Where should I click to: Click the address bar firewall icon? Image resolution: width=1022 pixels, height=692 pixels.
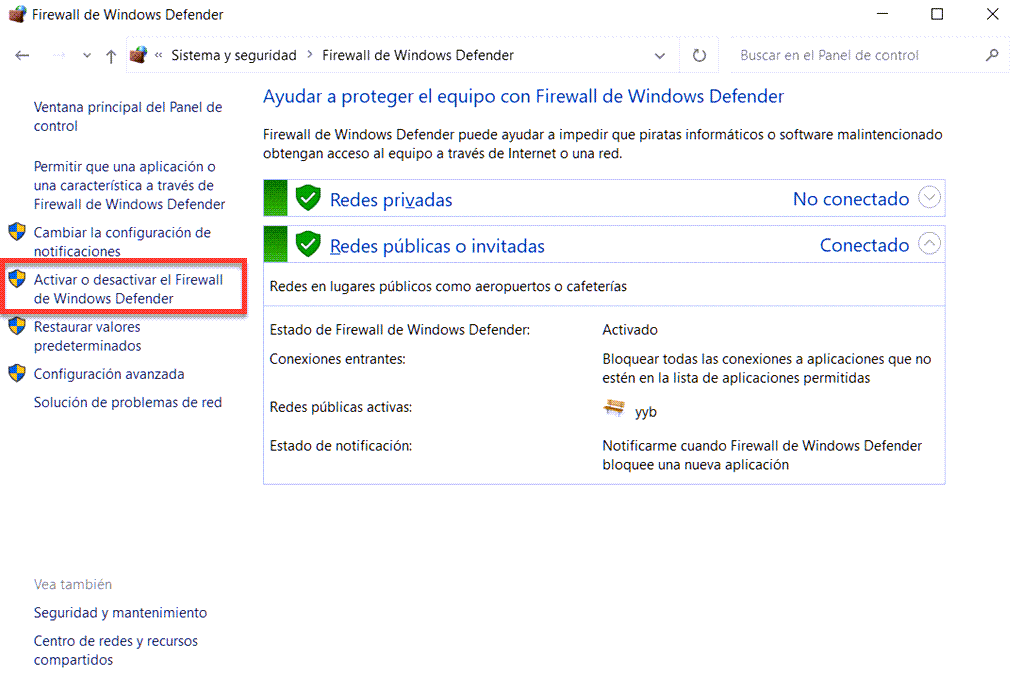click(138, 55)
